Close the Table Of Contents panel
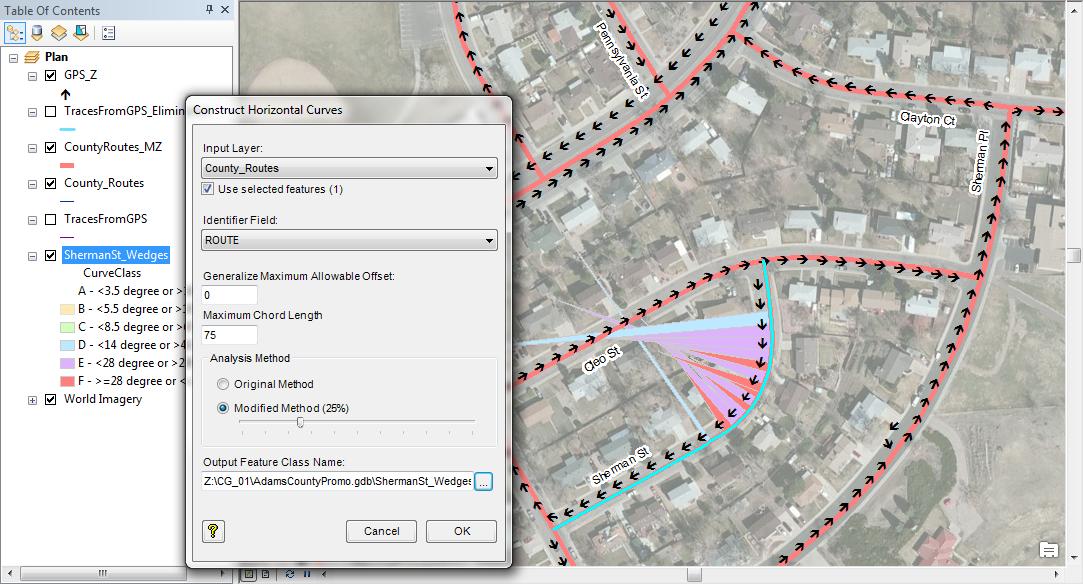The width and height of the screenshot is (1083, 584). 225,10
